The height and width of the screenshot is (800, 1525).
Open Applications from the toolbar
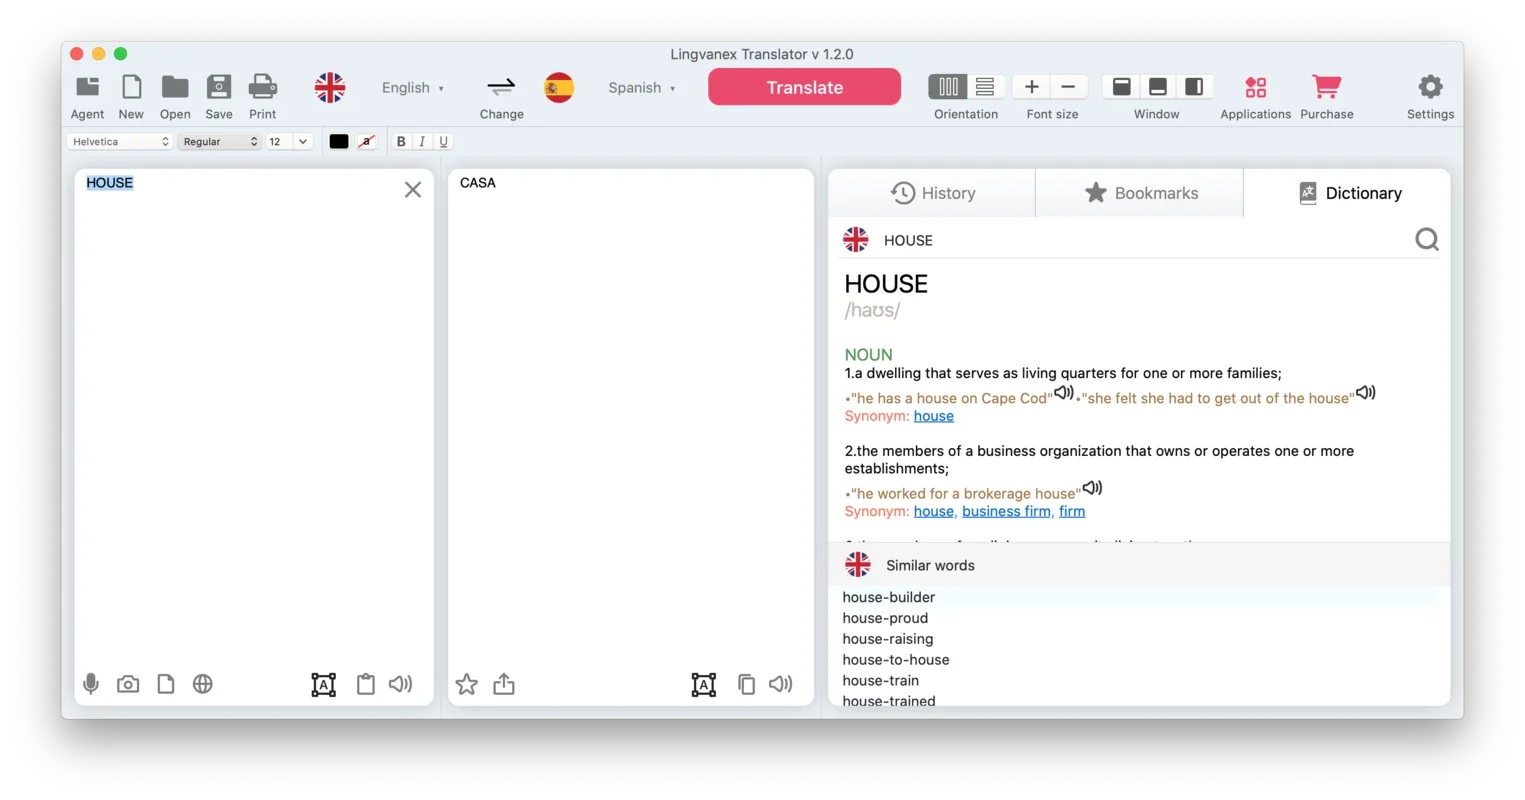pos(1256,87)
